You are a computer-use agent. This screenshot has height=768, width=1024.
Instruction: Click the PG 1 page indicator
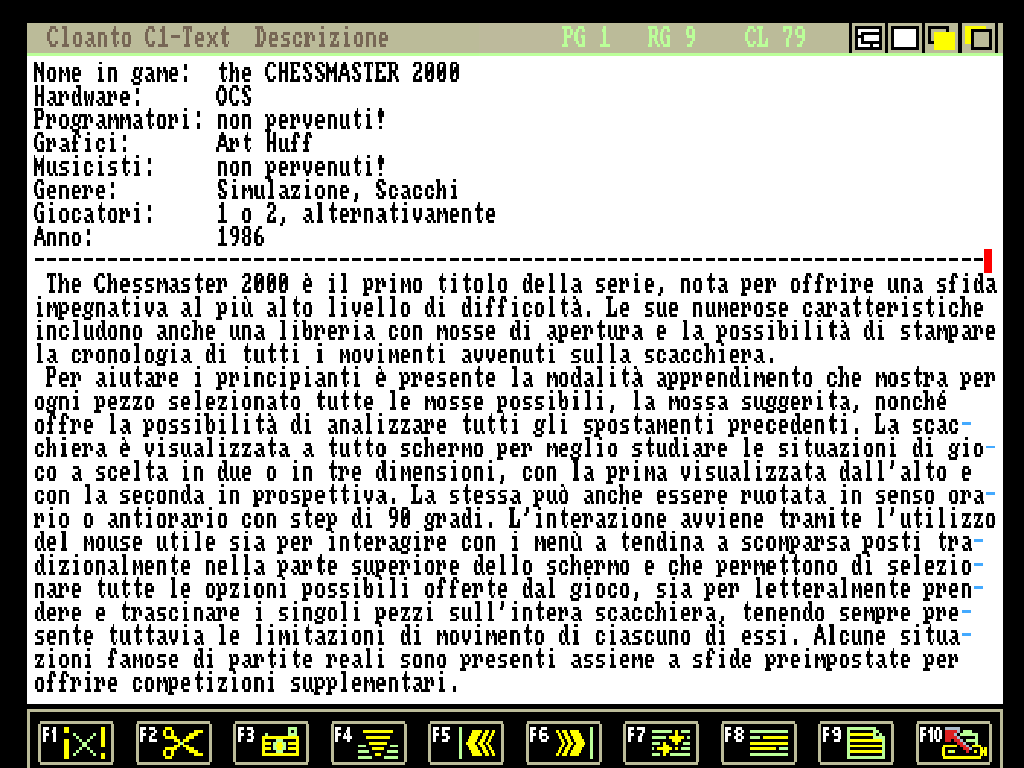pos(586,39)
